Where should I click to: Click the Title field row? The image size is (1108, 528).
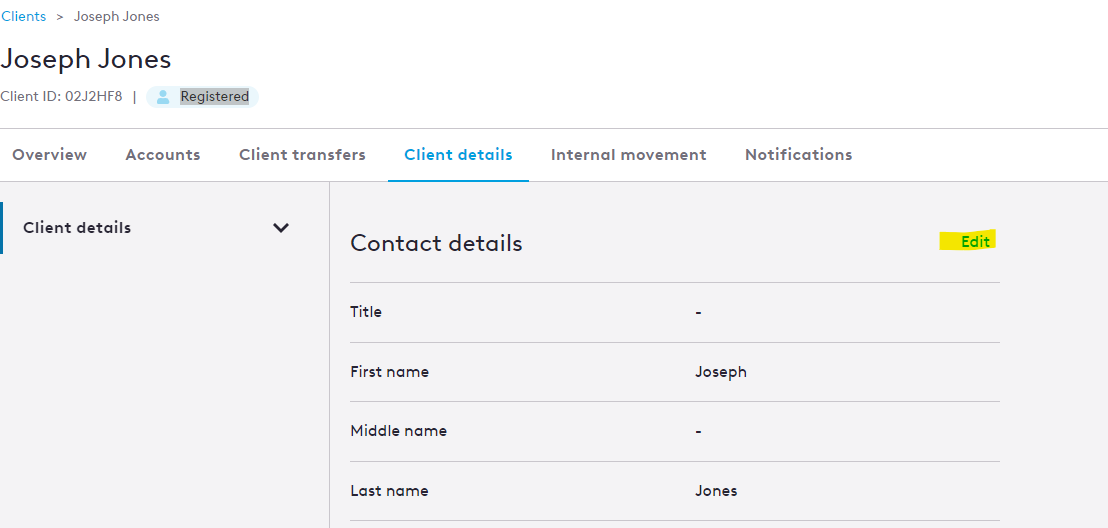pos(675,312)
